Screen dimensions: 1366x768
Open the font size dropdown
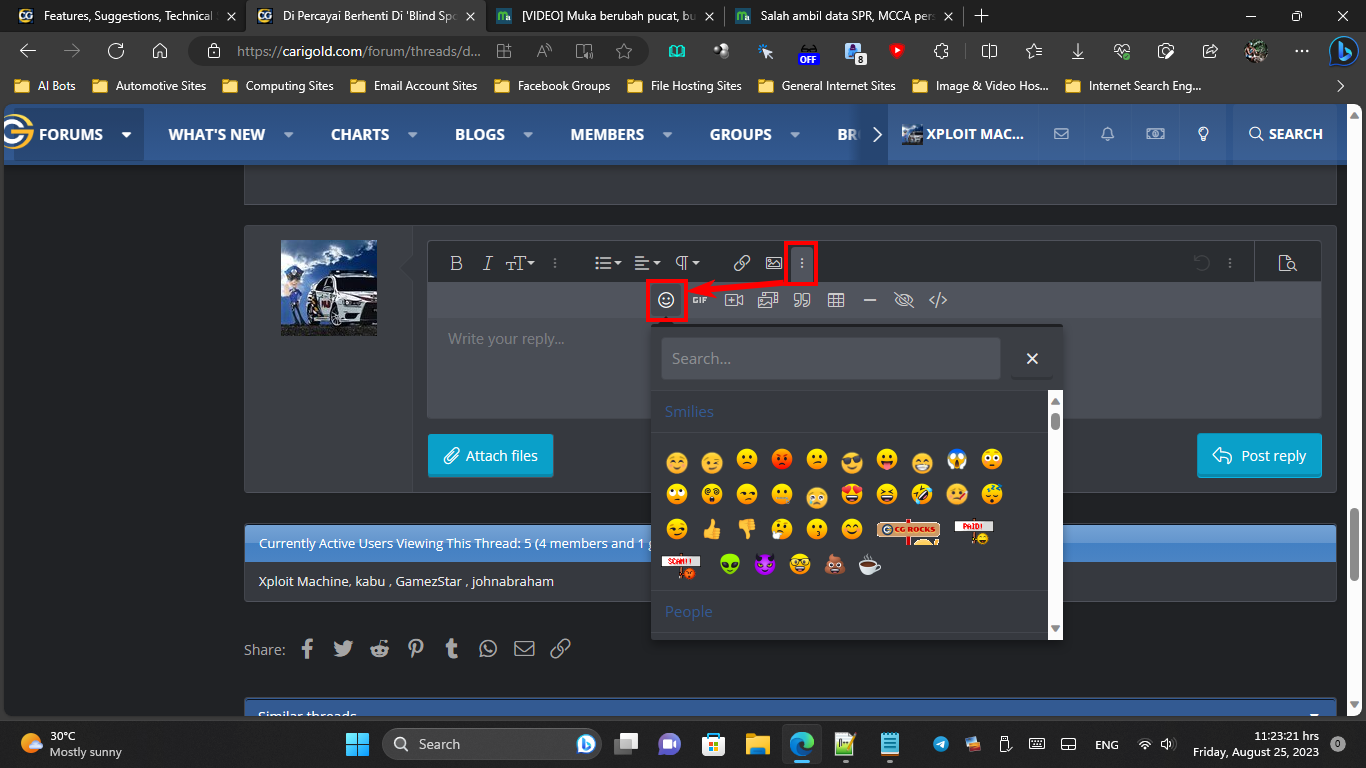click(x=520, y=263)
